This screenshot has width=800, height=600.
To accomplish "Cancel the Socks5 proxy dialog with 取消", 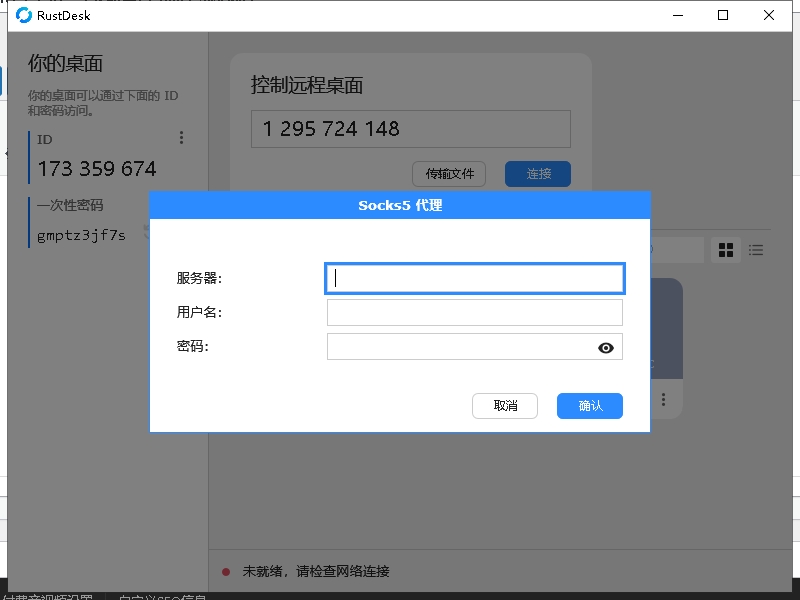I will pos(505,406).
